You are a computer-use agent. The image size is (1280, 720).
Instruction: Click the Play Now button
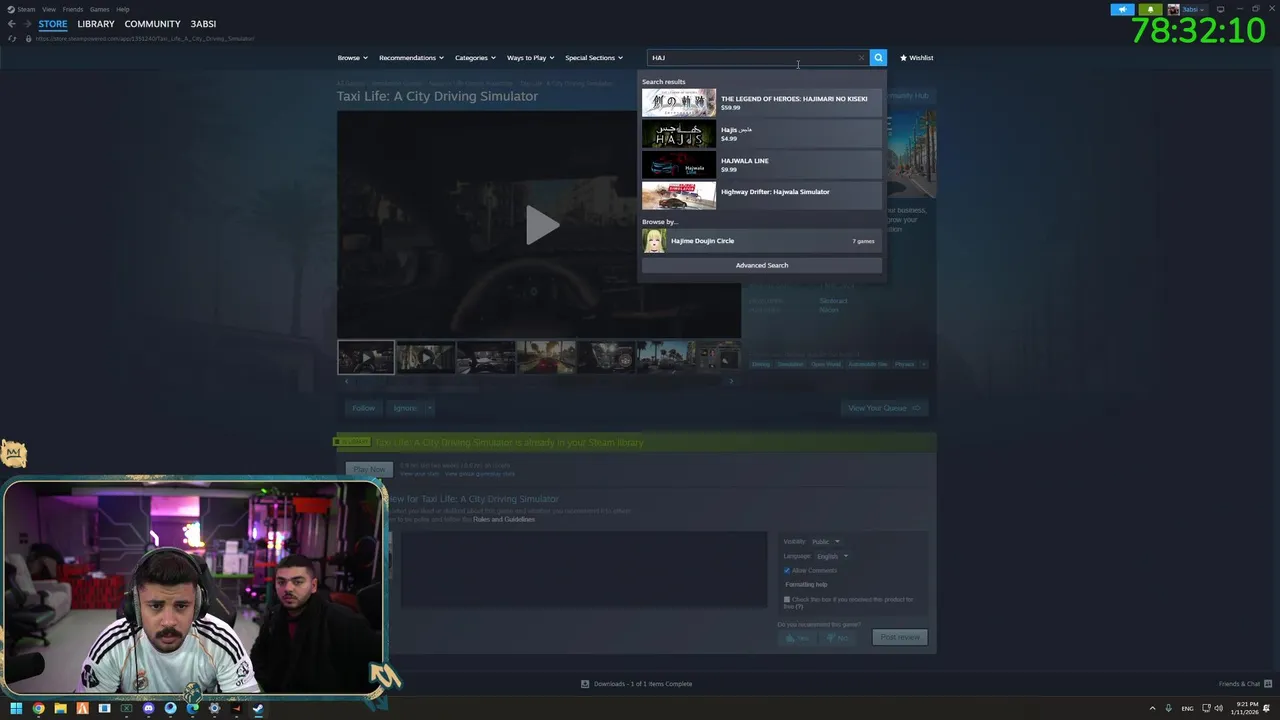369,469
